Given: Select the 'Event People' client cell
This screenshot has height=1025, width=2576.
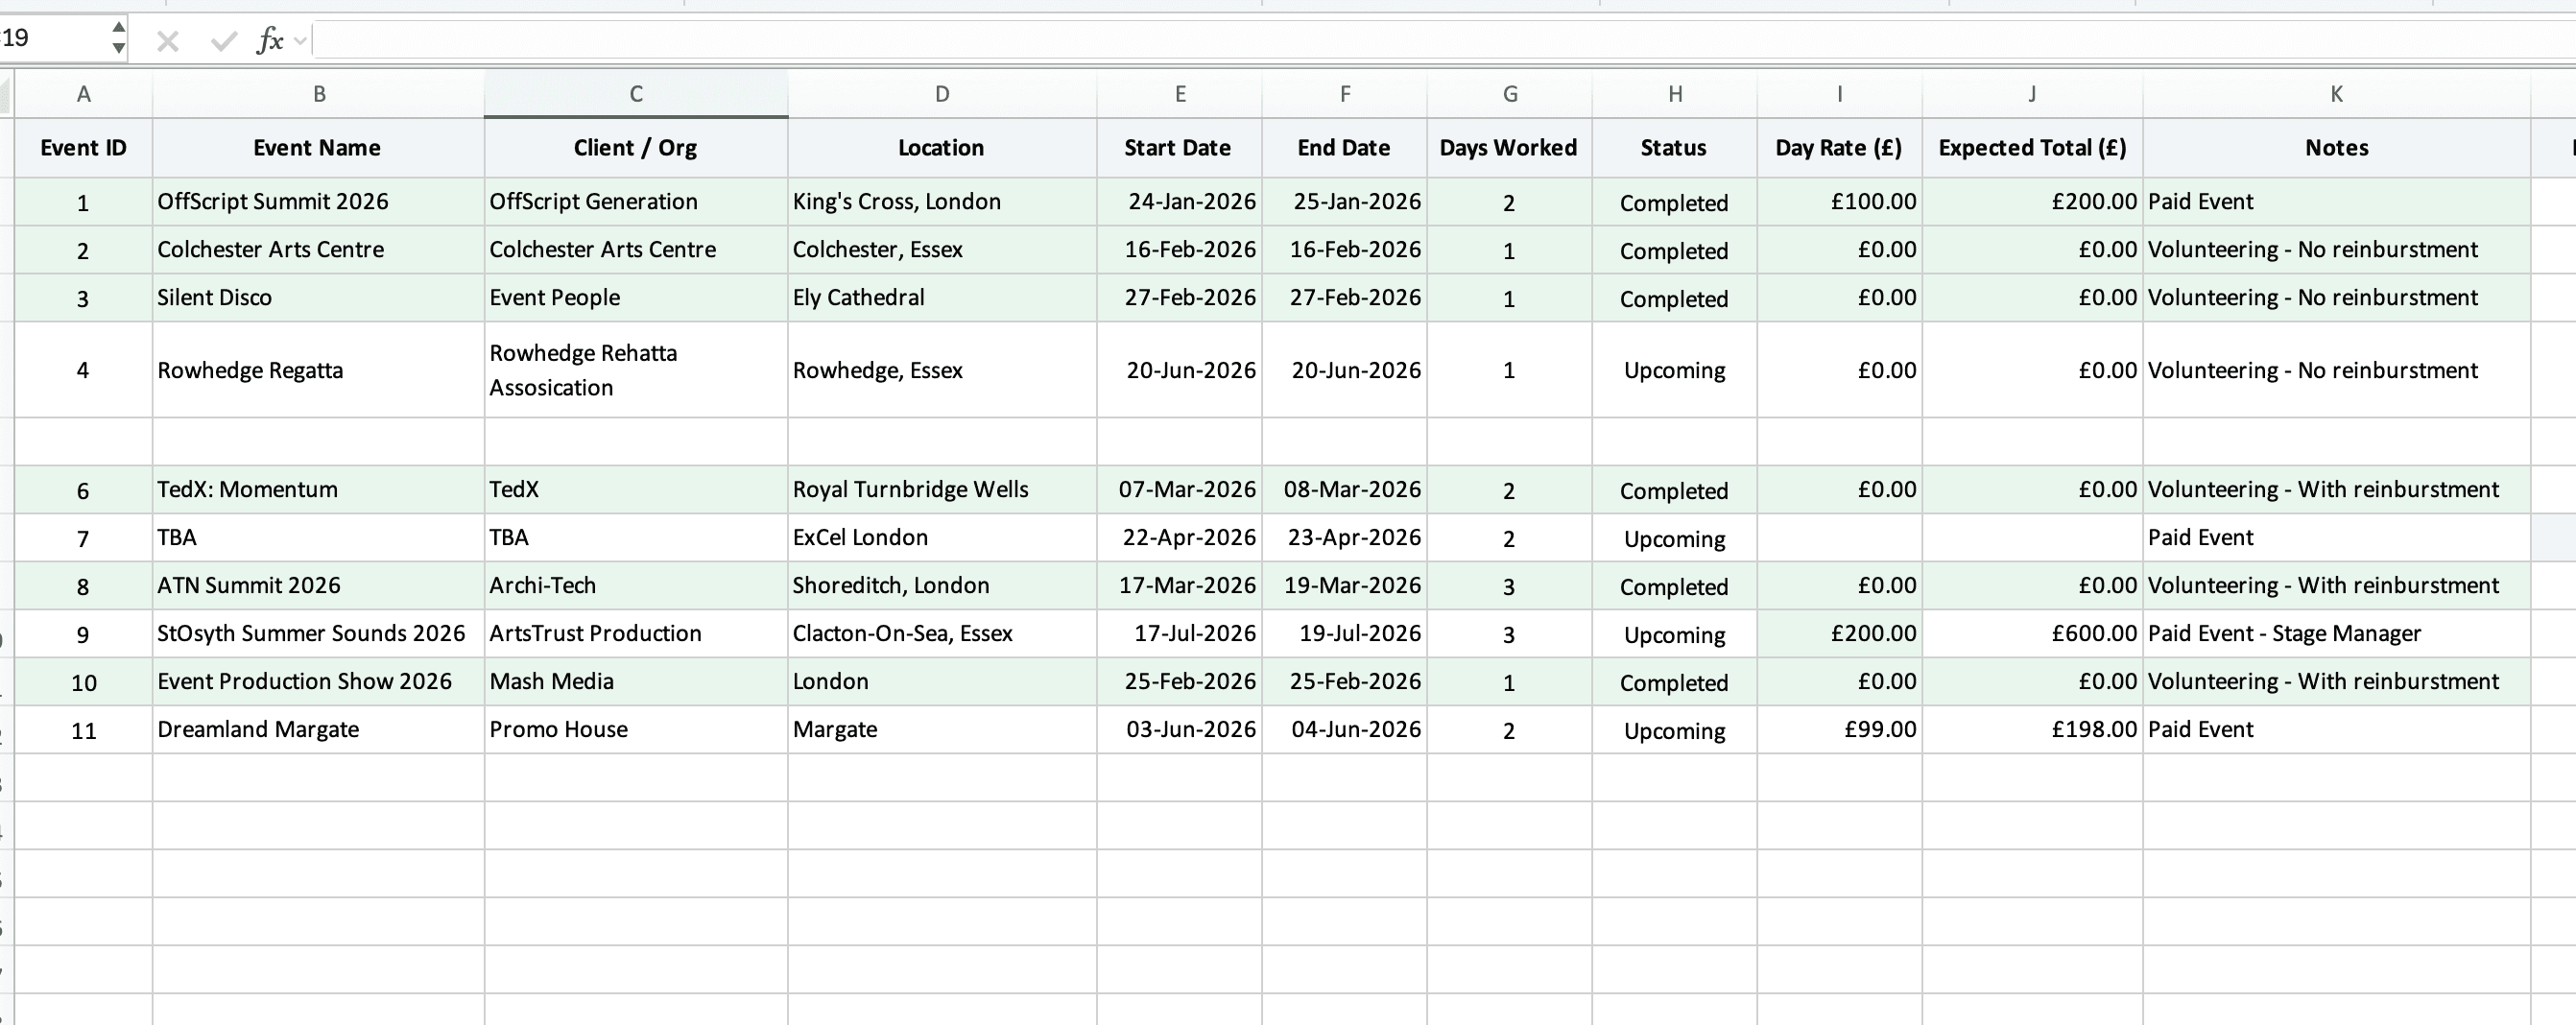Looking at the screenshot, I should (636, 298).
